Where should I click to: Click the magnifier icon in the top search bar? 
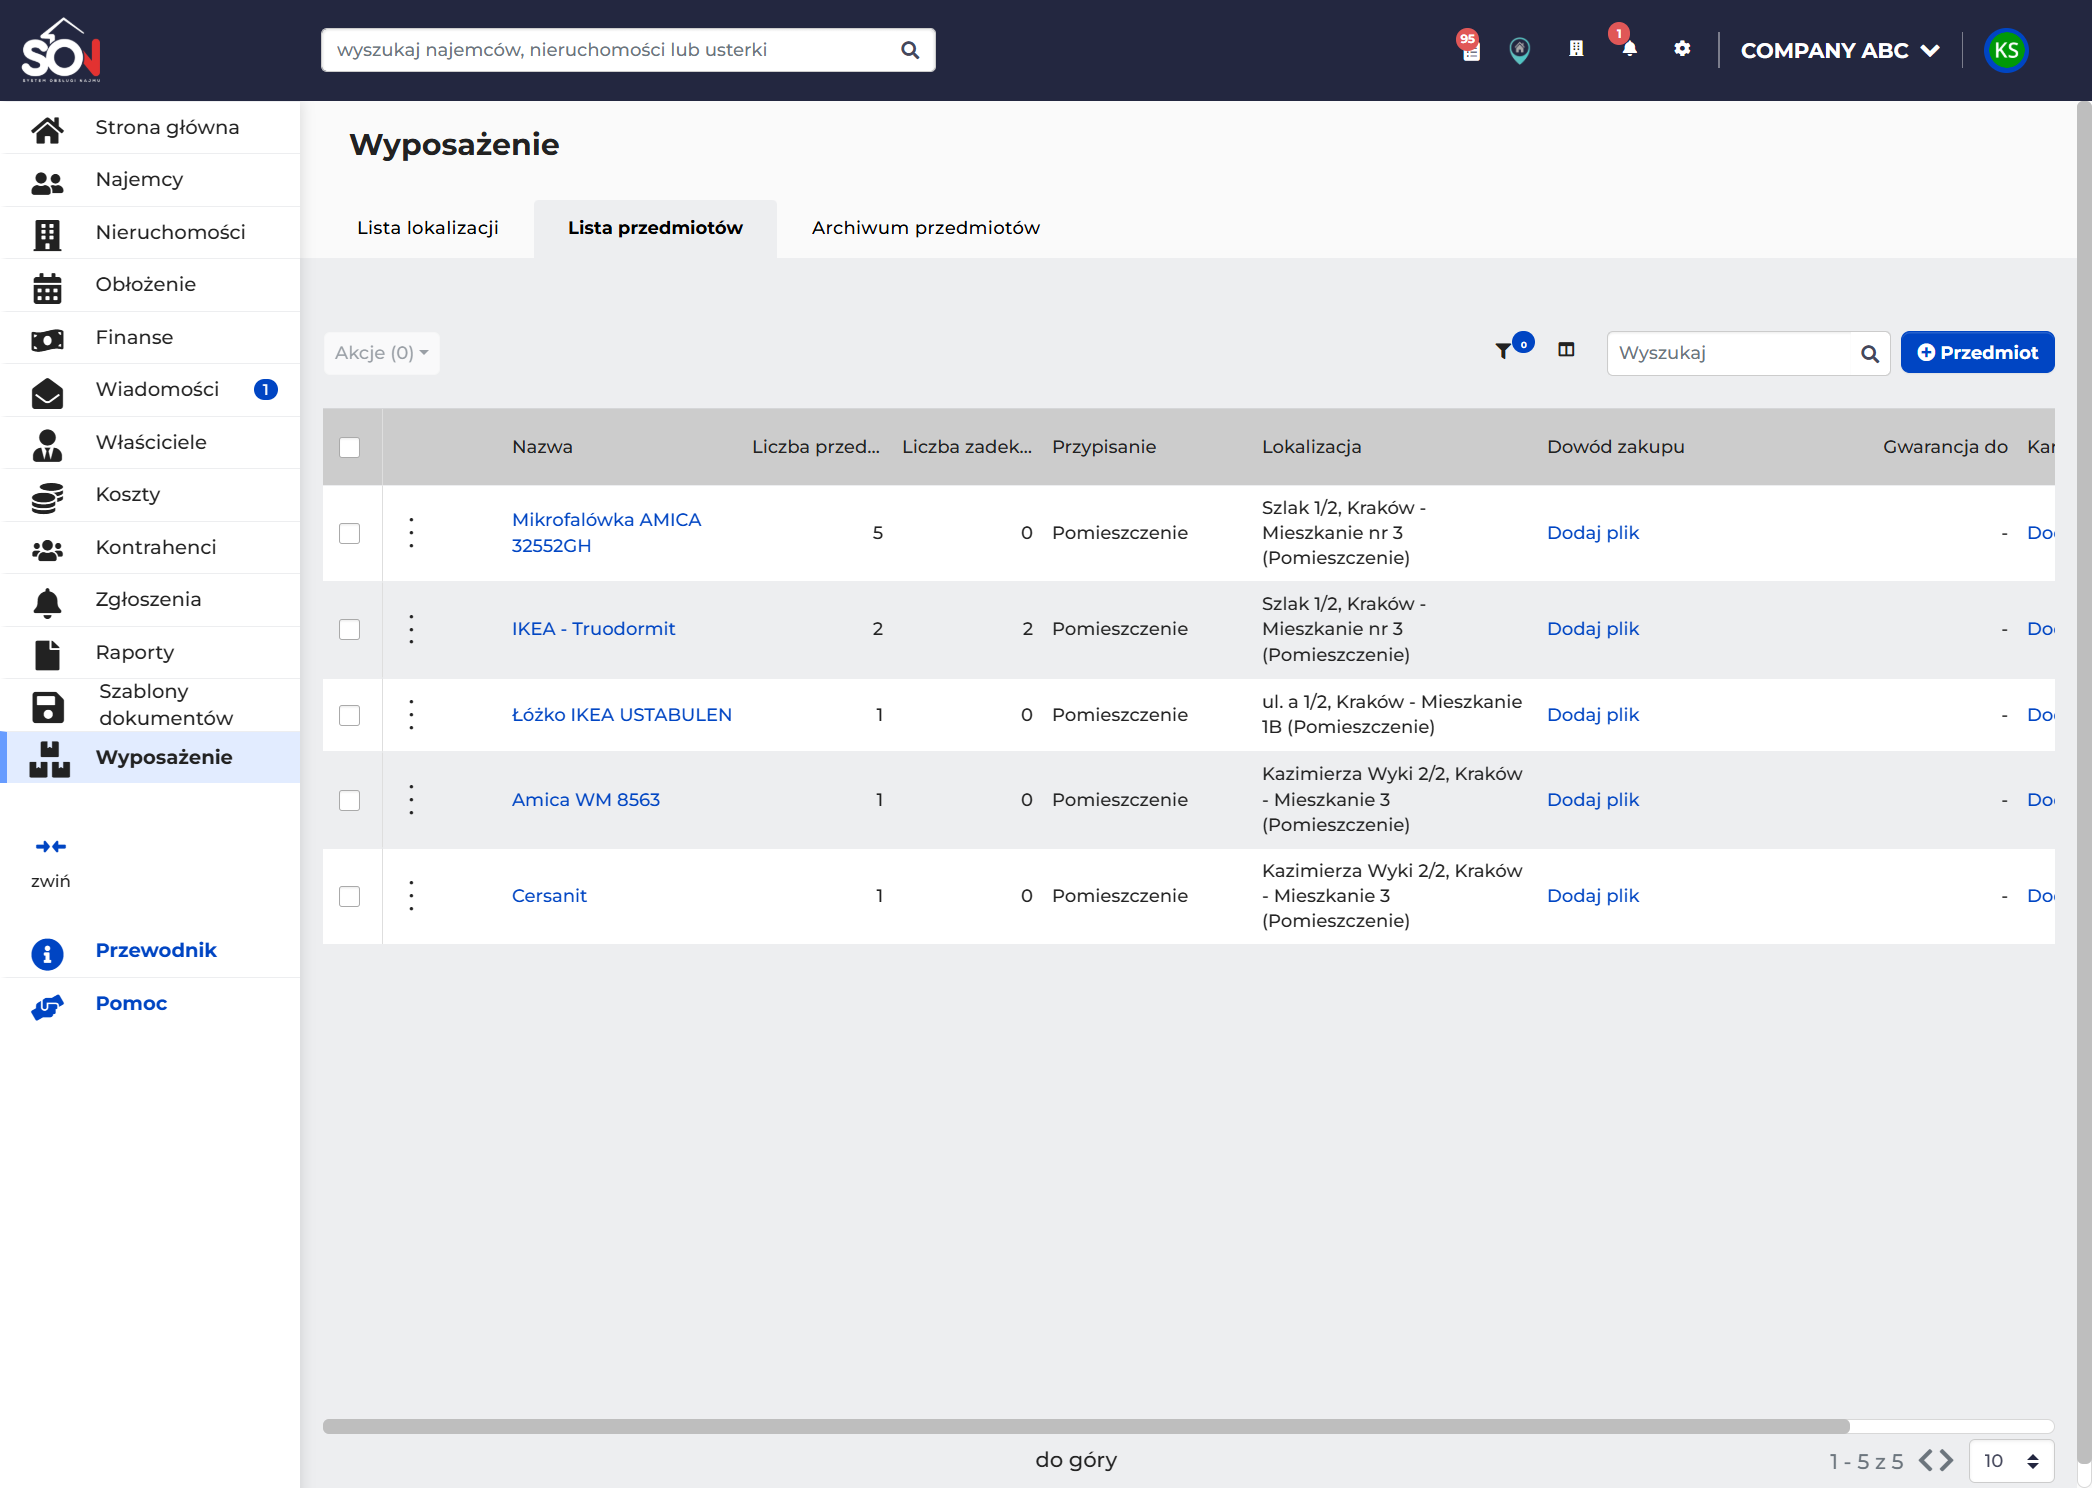point(910,50)
